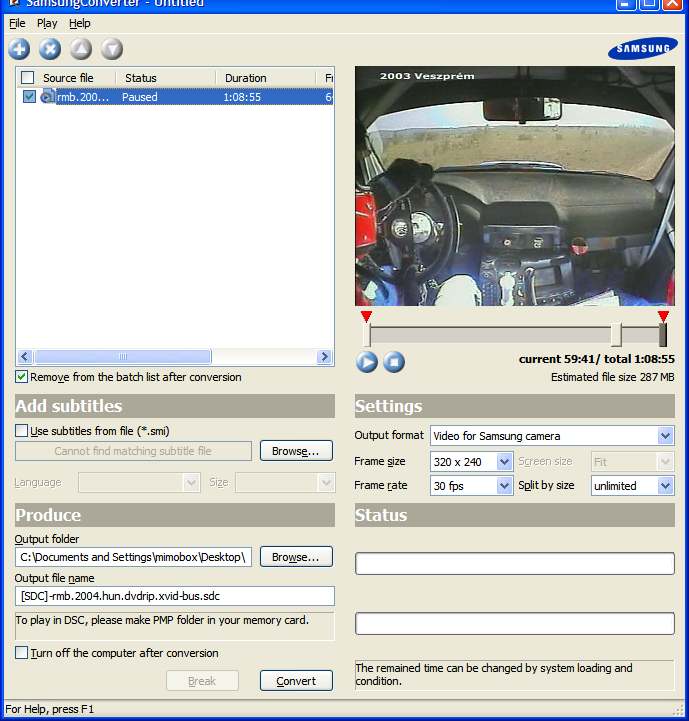Screen dimensions: 689x721
Task: Close the SamsungConverter window
Action: (x=673, y=4)
